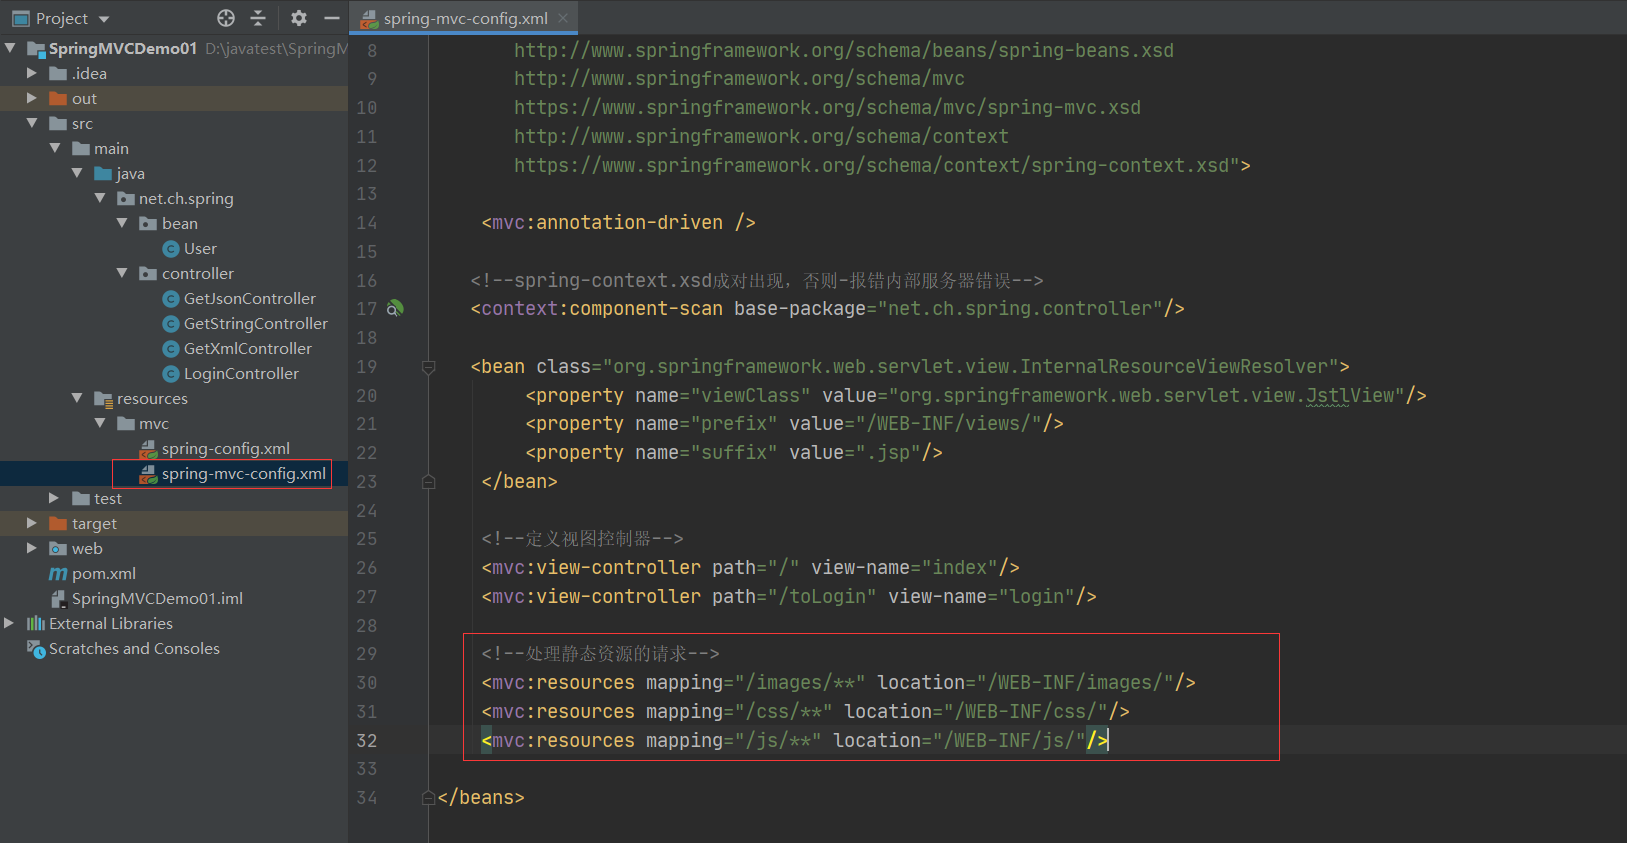Select the test folder label
1627x843 pixels.
(x=108, y=499)
